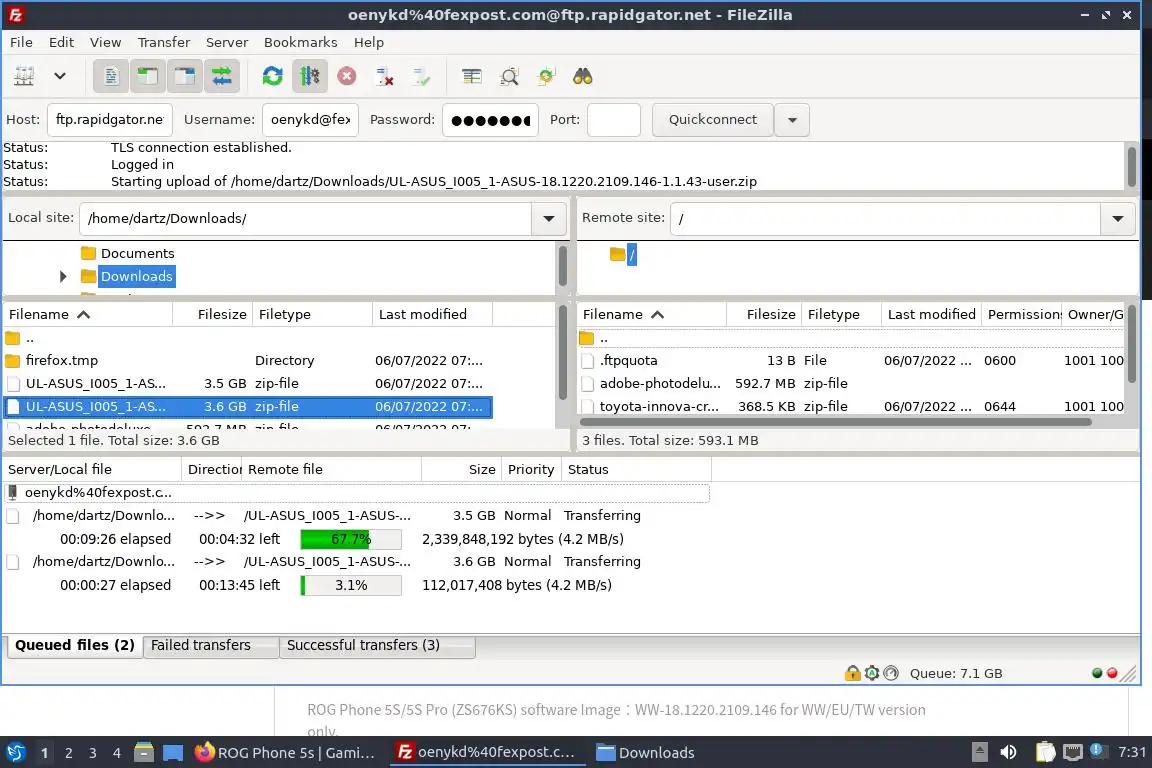The width and height of the screenshot is (1152, 768).
Task: Open the View menu
Action: (105, 43)
